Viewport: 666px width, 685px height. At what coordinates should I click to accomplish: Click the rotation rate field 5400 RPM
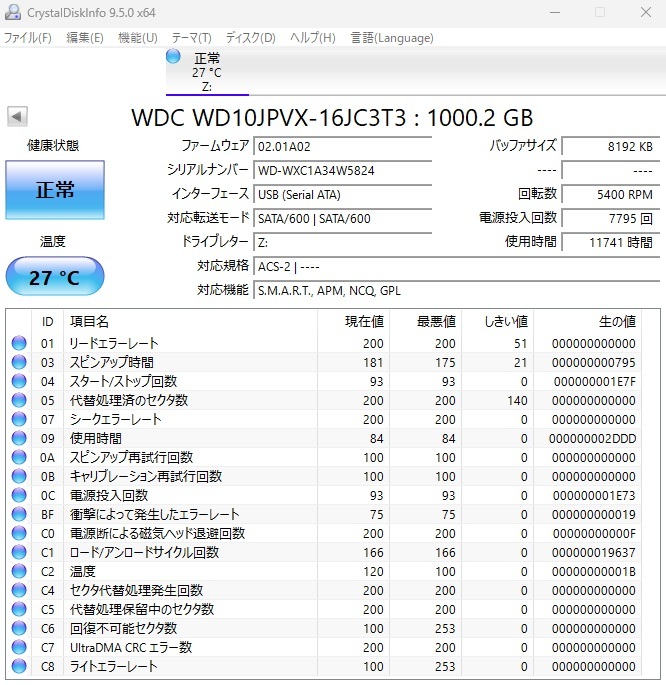point(611,194)
